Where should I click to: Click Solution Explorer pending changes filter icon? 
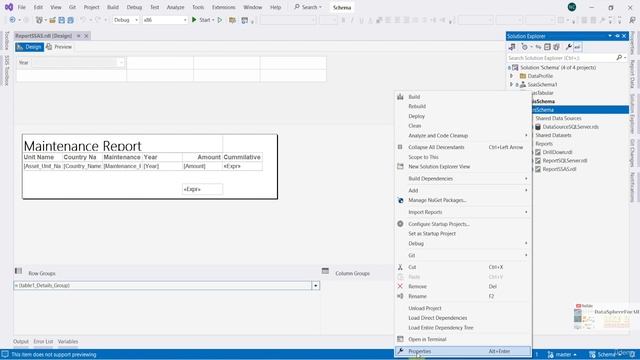click(525, 47)
